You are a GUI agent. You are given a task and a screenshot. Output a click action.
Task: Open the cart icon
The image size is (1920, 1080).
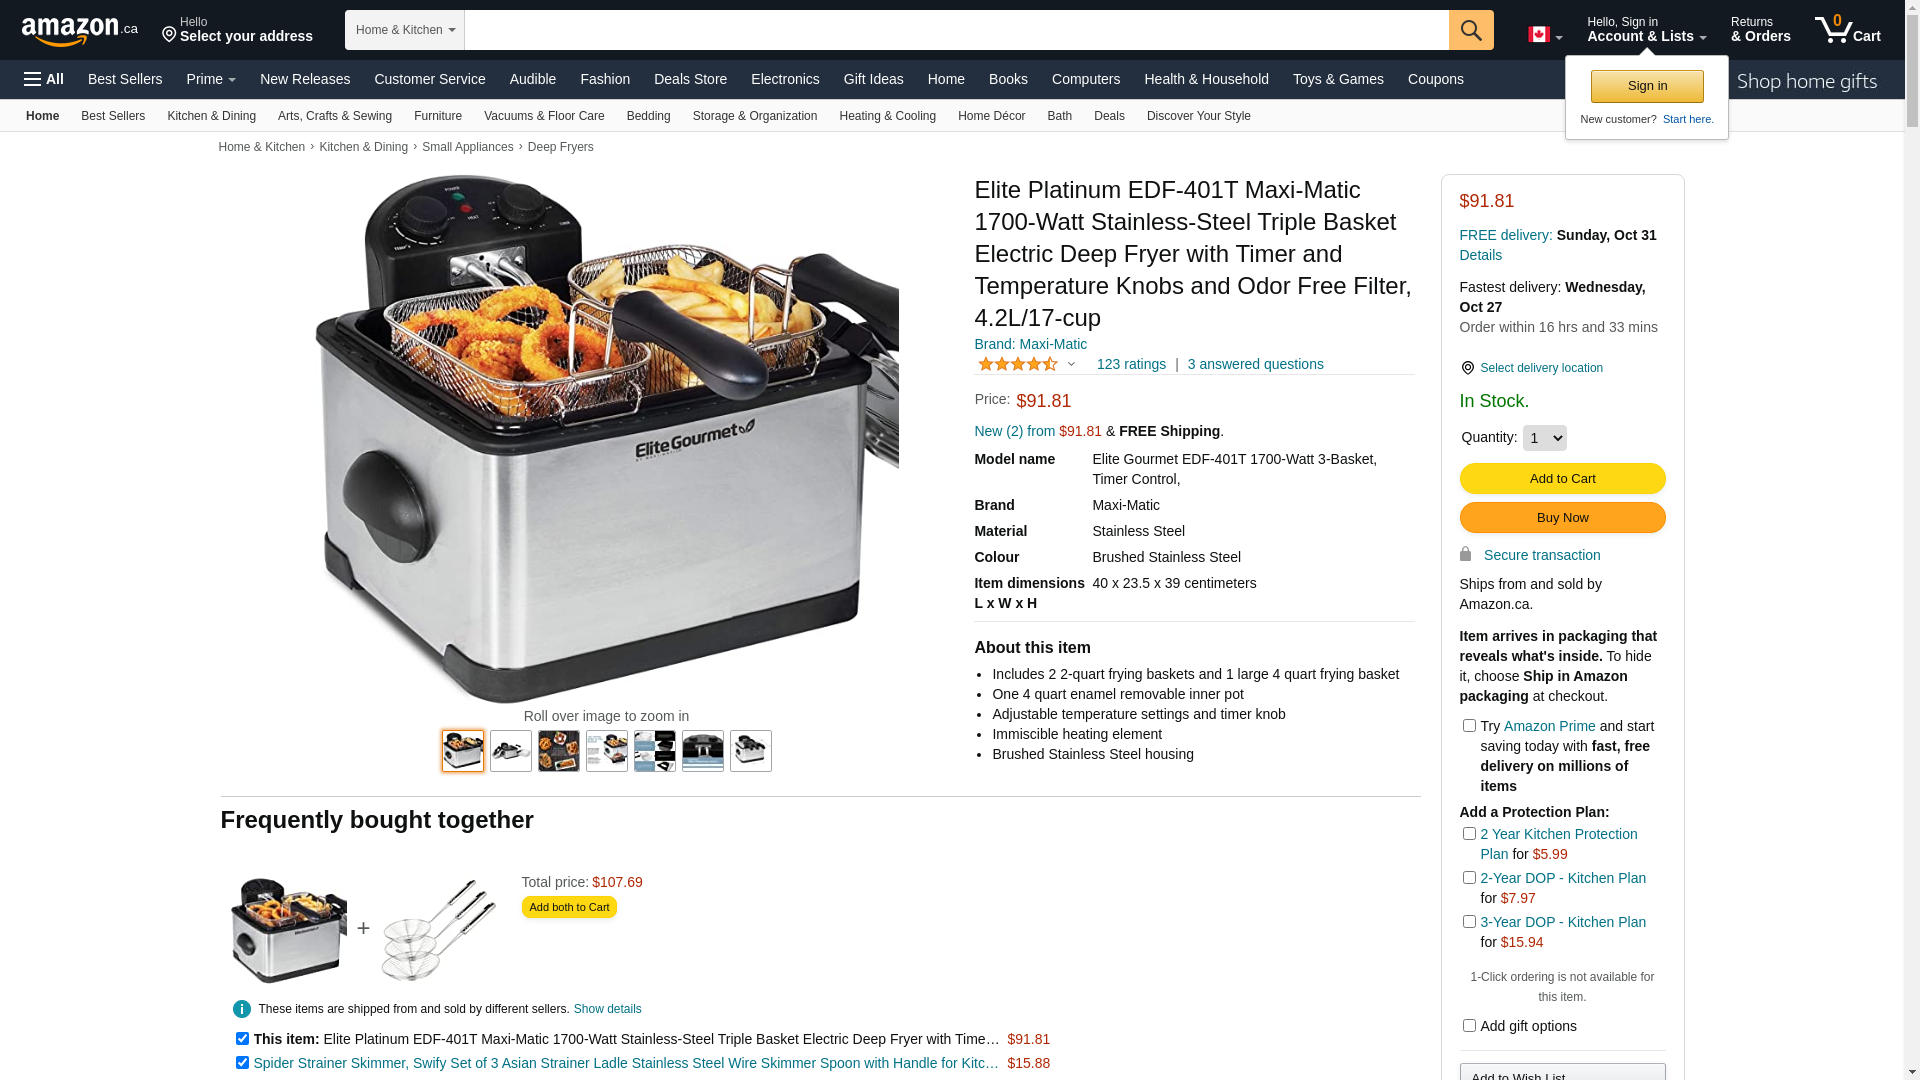point(1848,30)
